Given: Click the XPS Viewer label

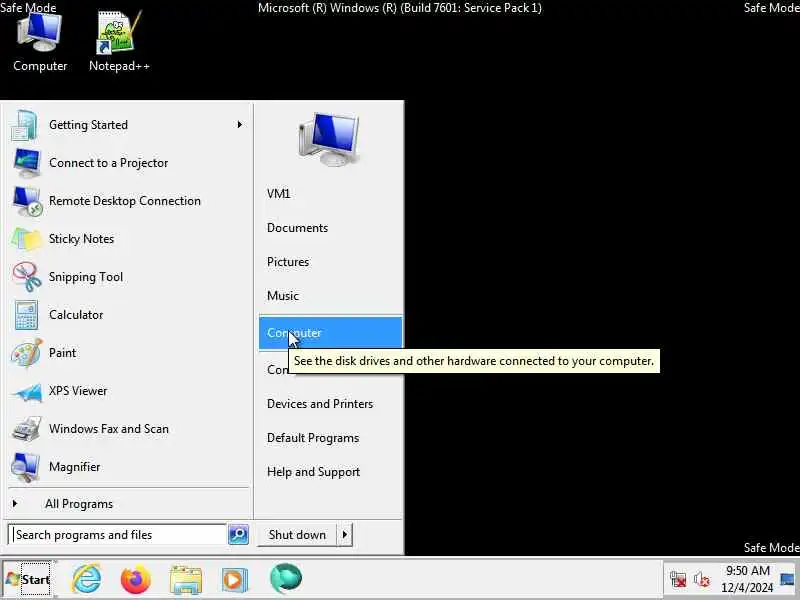Looking at the screenshot, I should point(78,391).
